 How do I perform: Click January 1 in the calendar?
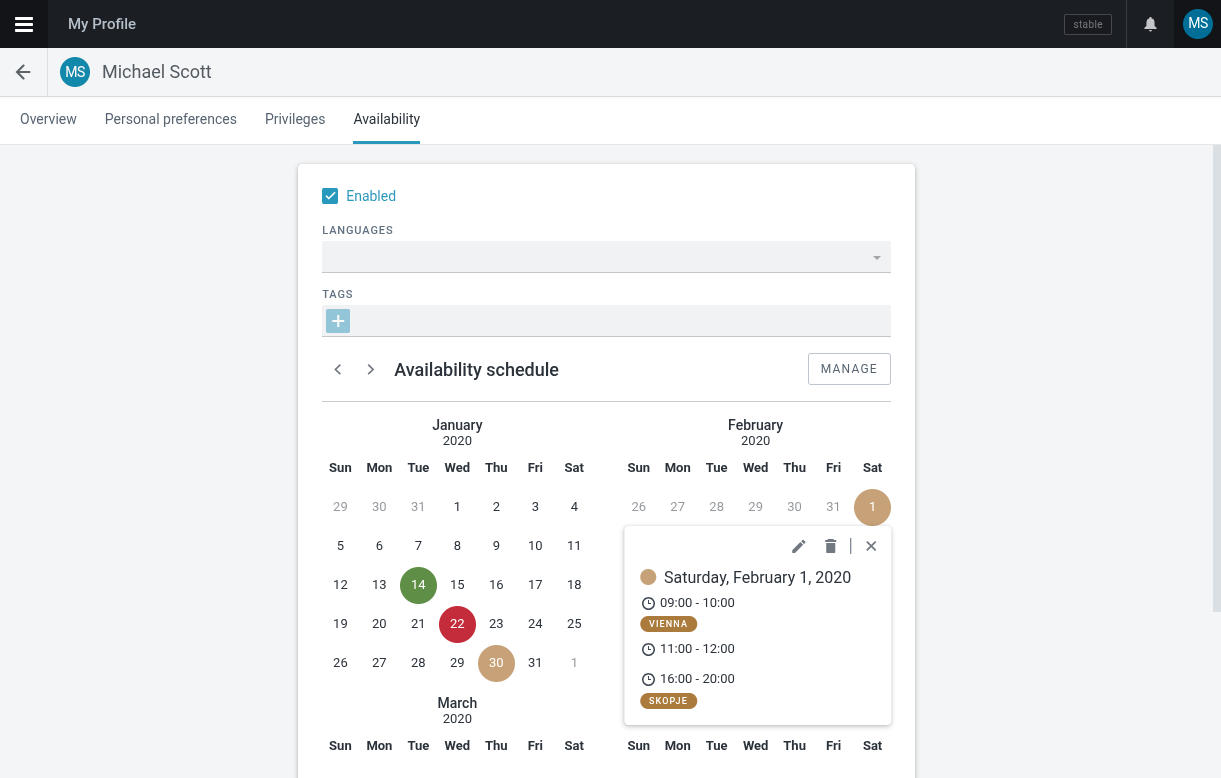pos(457,507)
